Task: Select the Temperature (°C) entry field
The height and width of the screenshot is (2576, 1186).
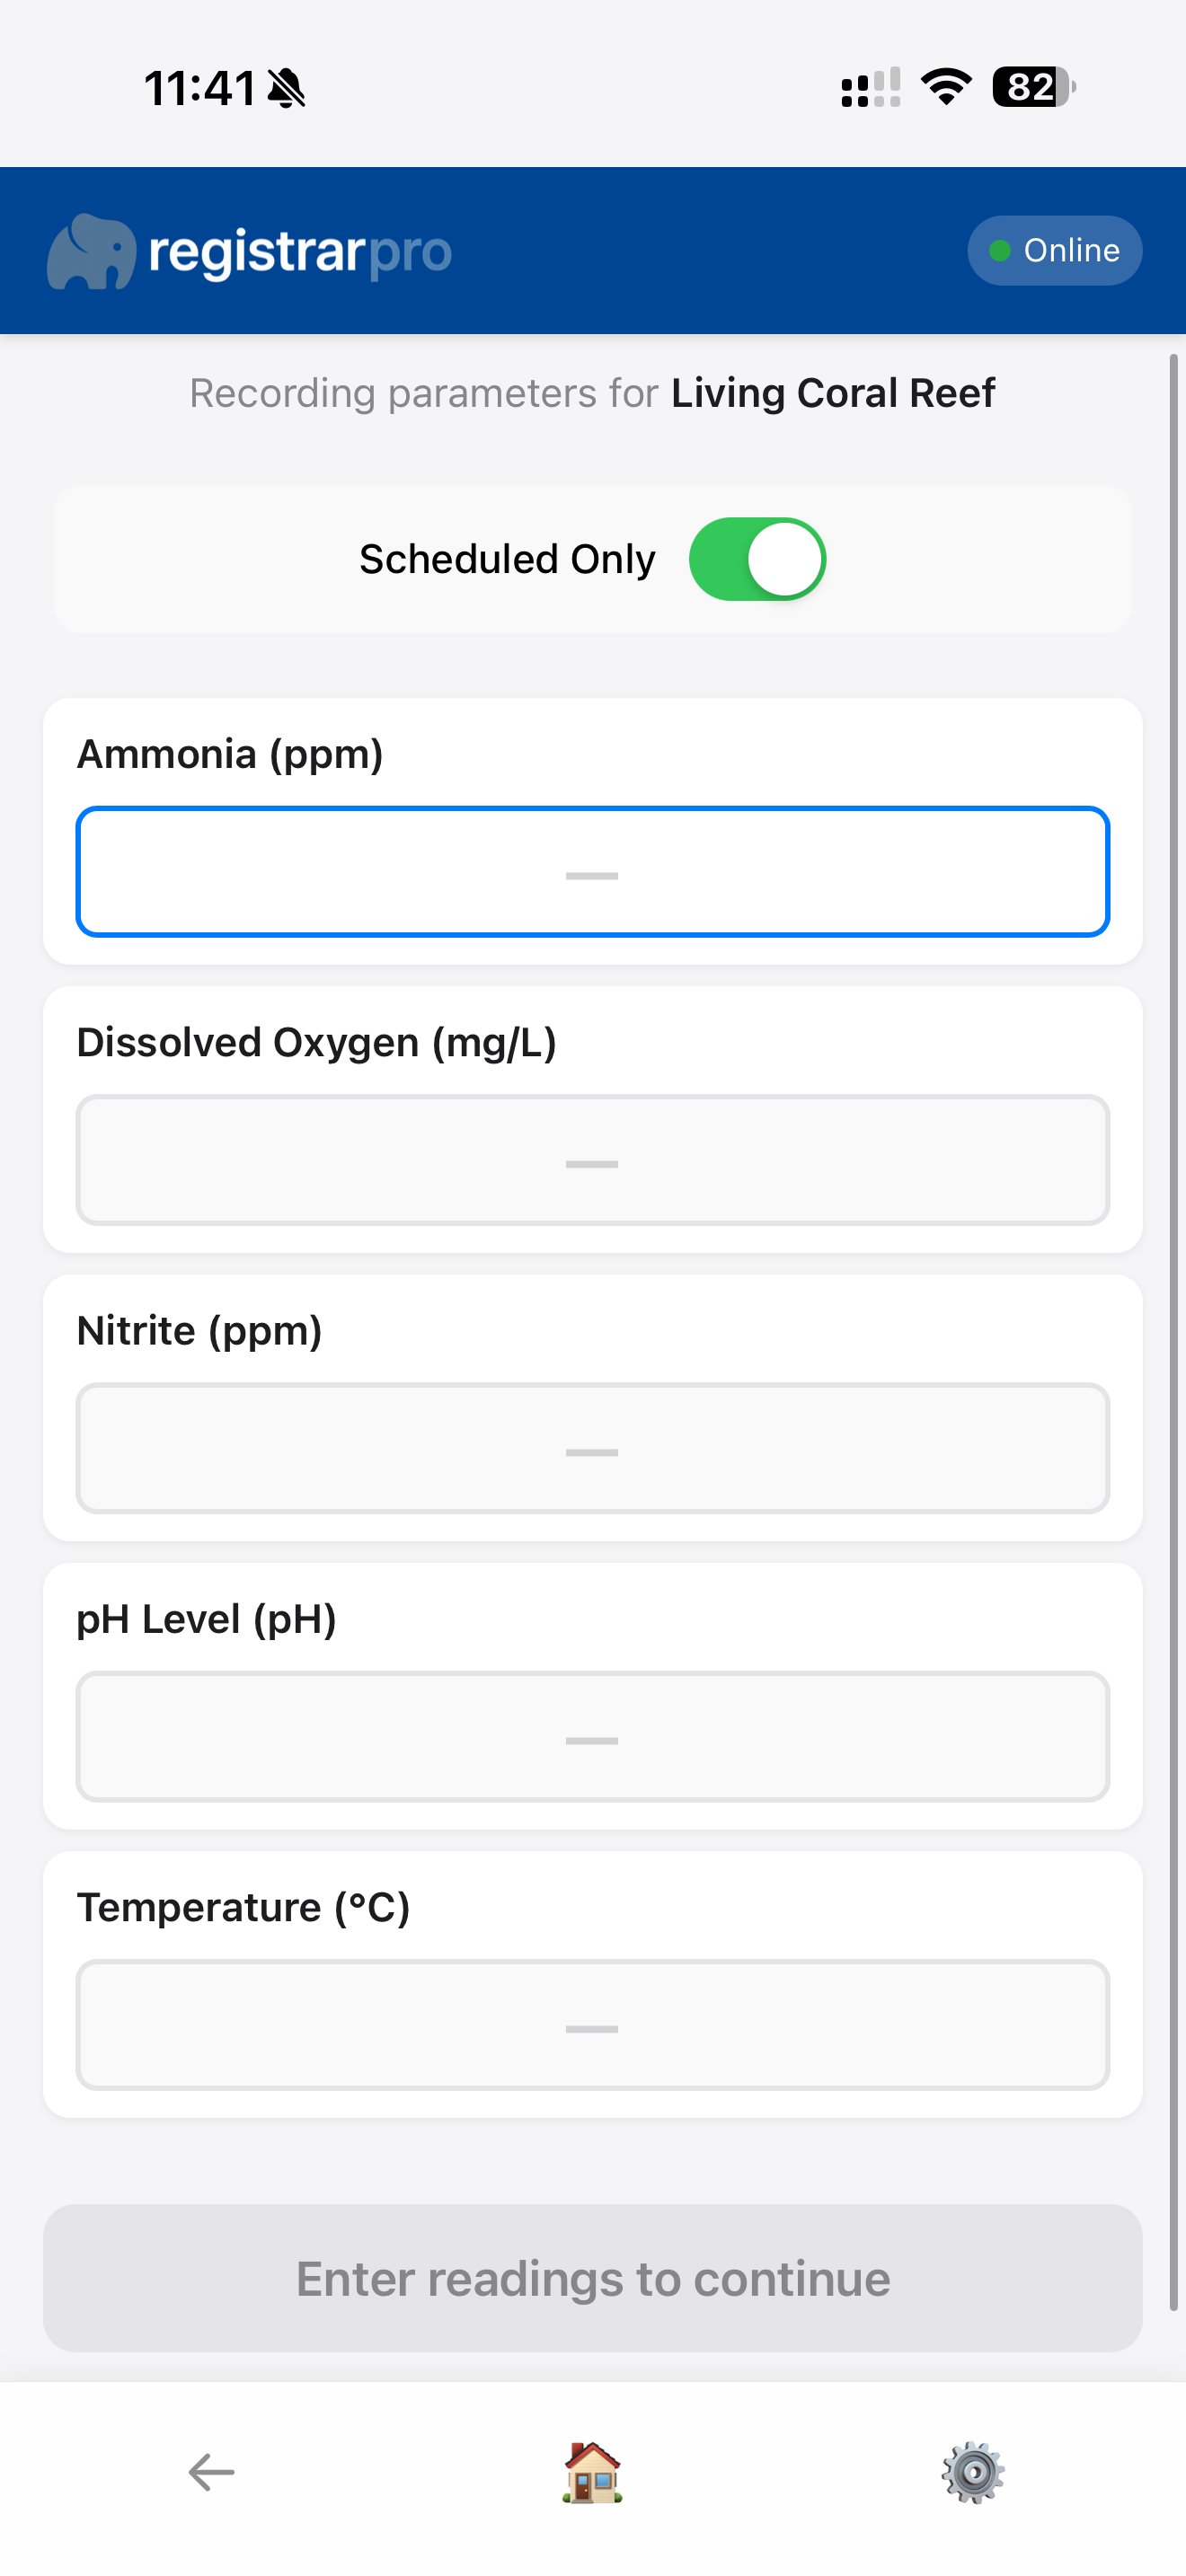Action: tap(592, 2026)
